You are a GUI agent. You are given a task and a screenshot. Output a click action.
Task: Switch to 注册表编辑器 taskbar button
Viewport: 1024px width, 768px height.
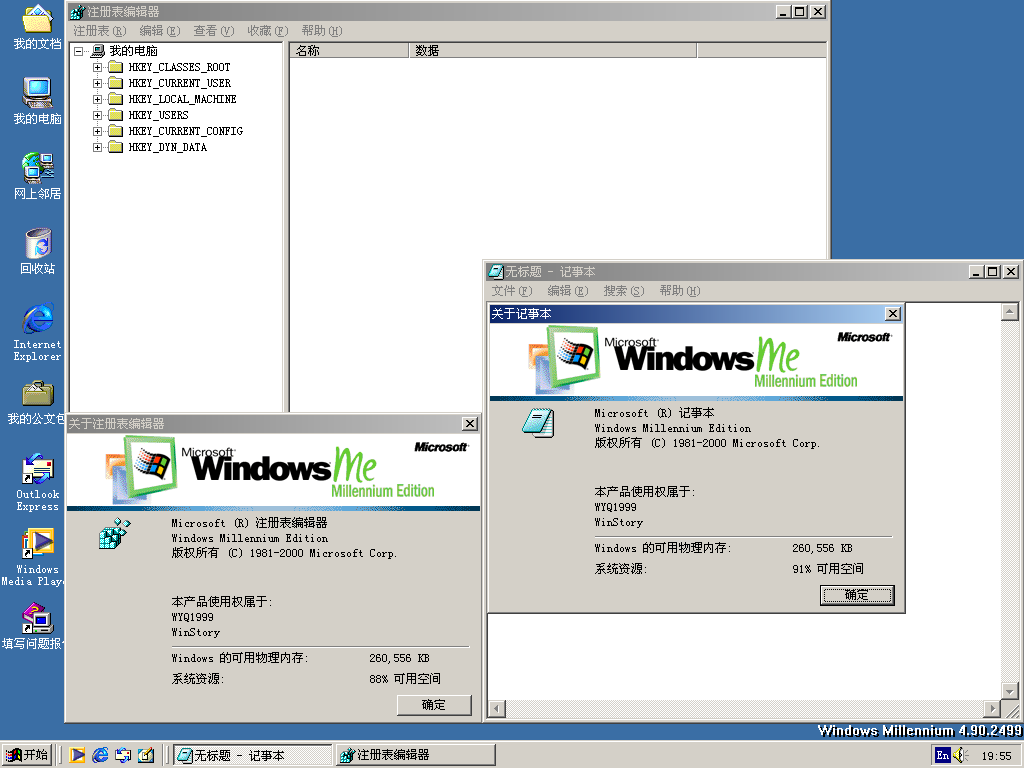(415, 755)
